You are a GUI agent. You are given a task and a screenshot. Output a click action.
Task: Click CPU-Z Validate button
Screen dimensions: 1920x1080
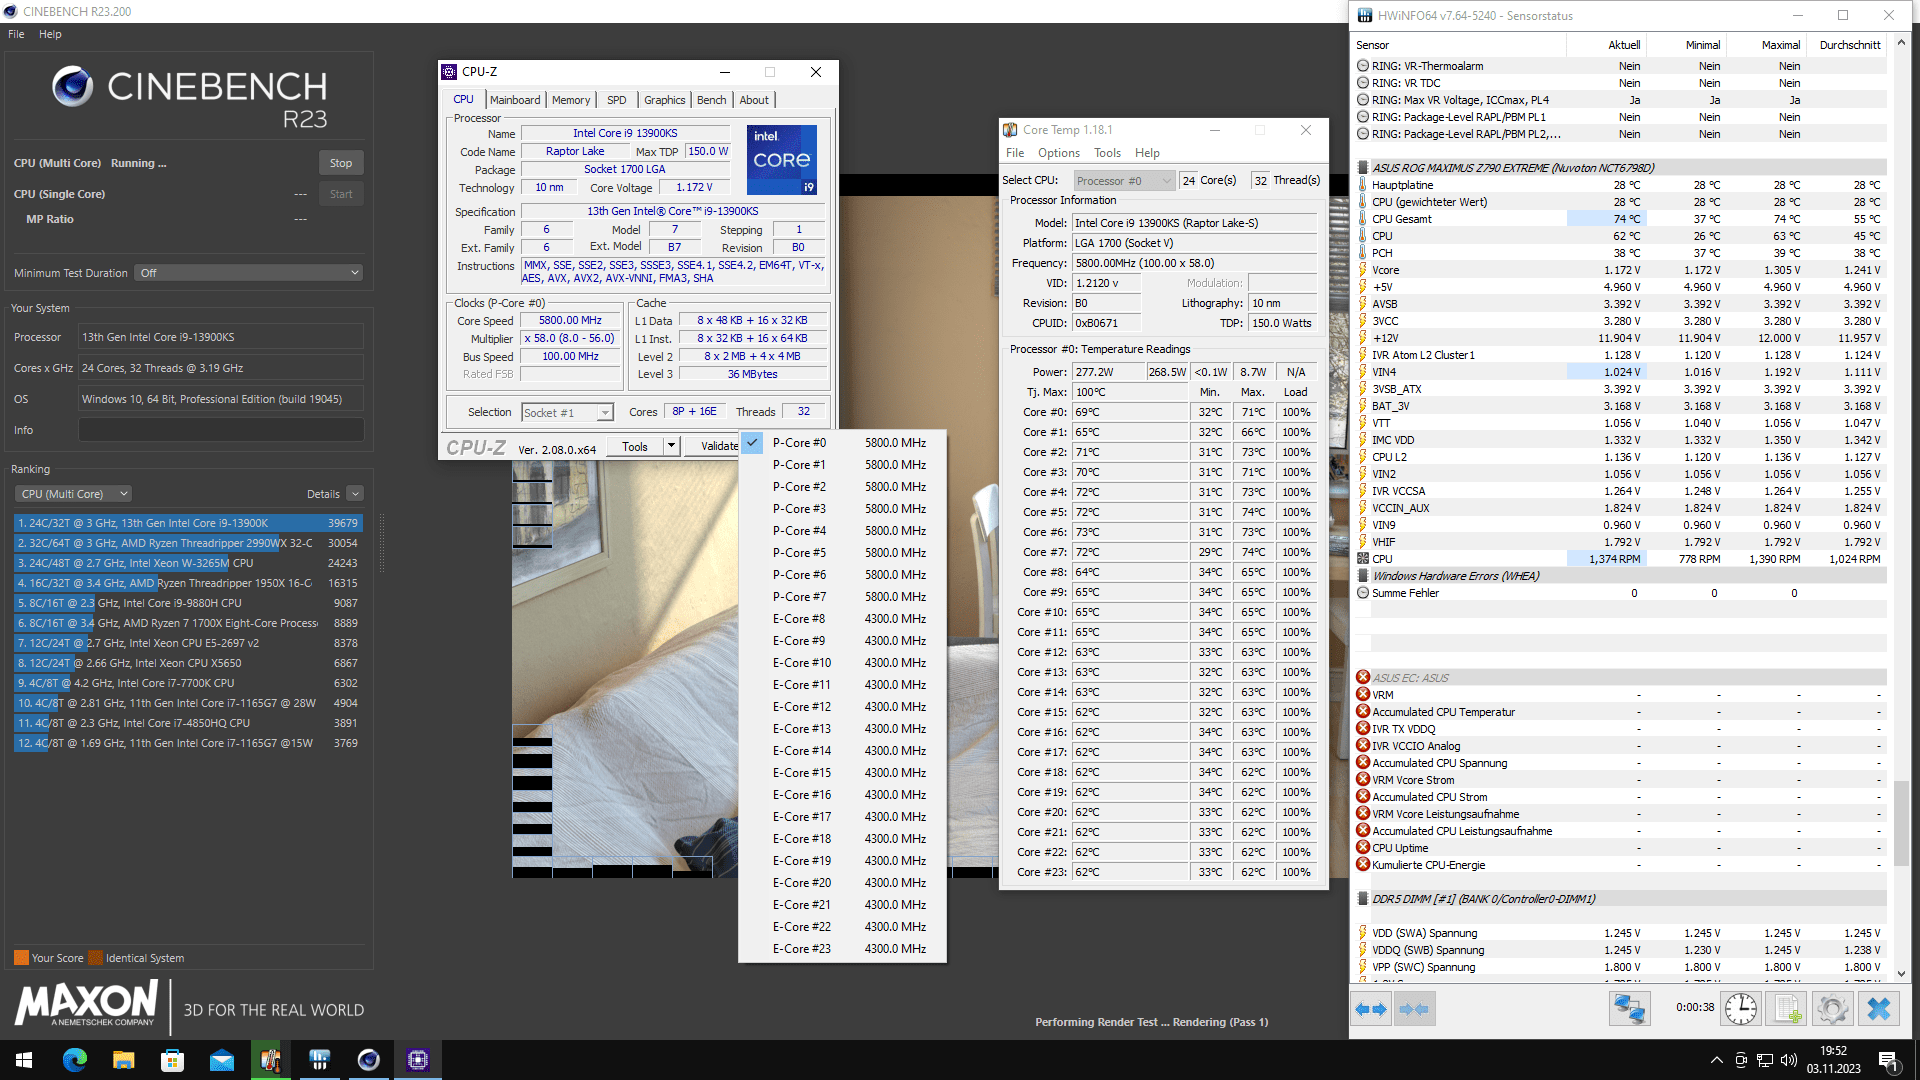pos(714,446)
